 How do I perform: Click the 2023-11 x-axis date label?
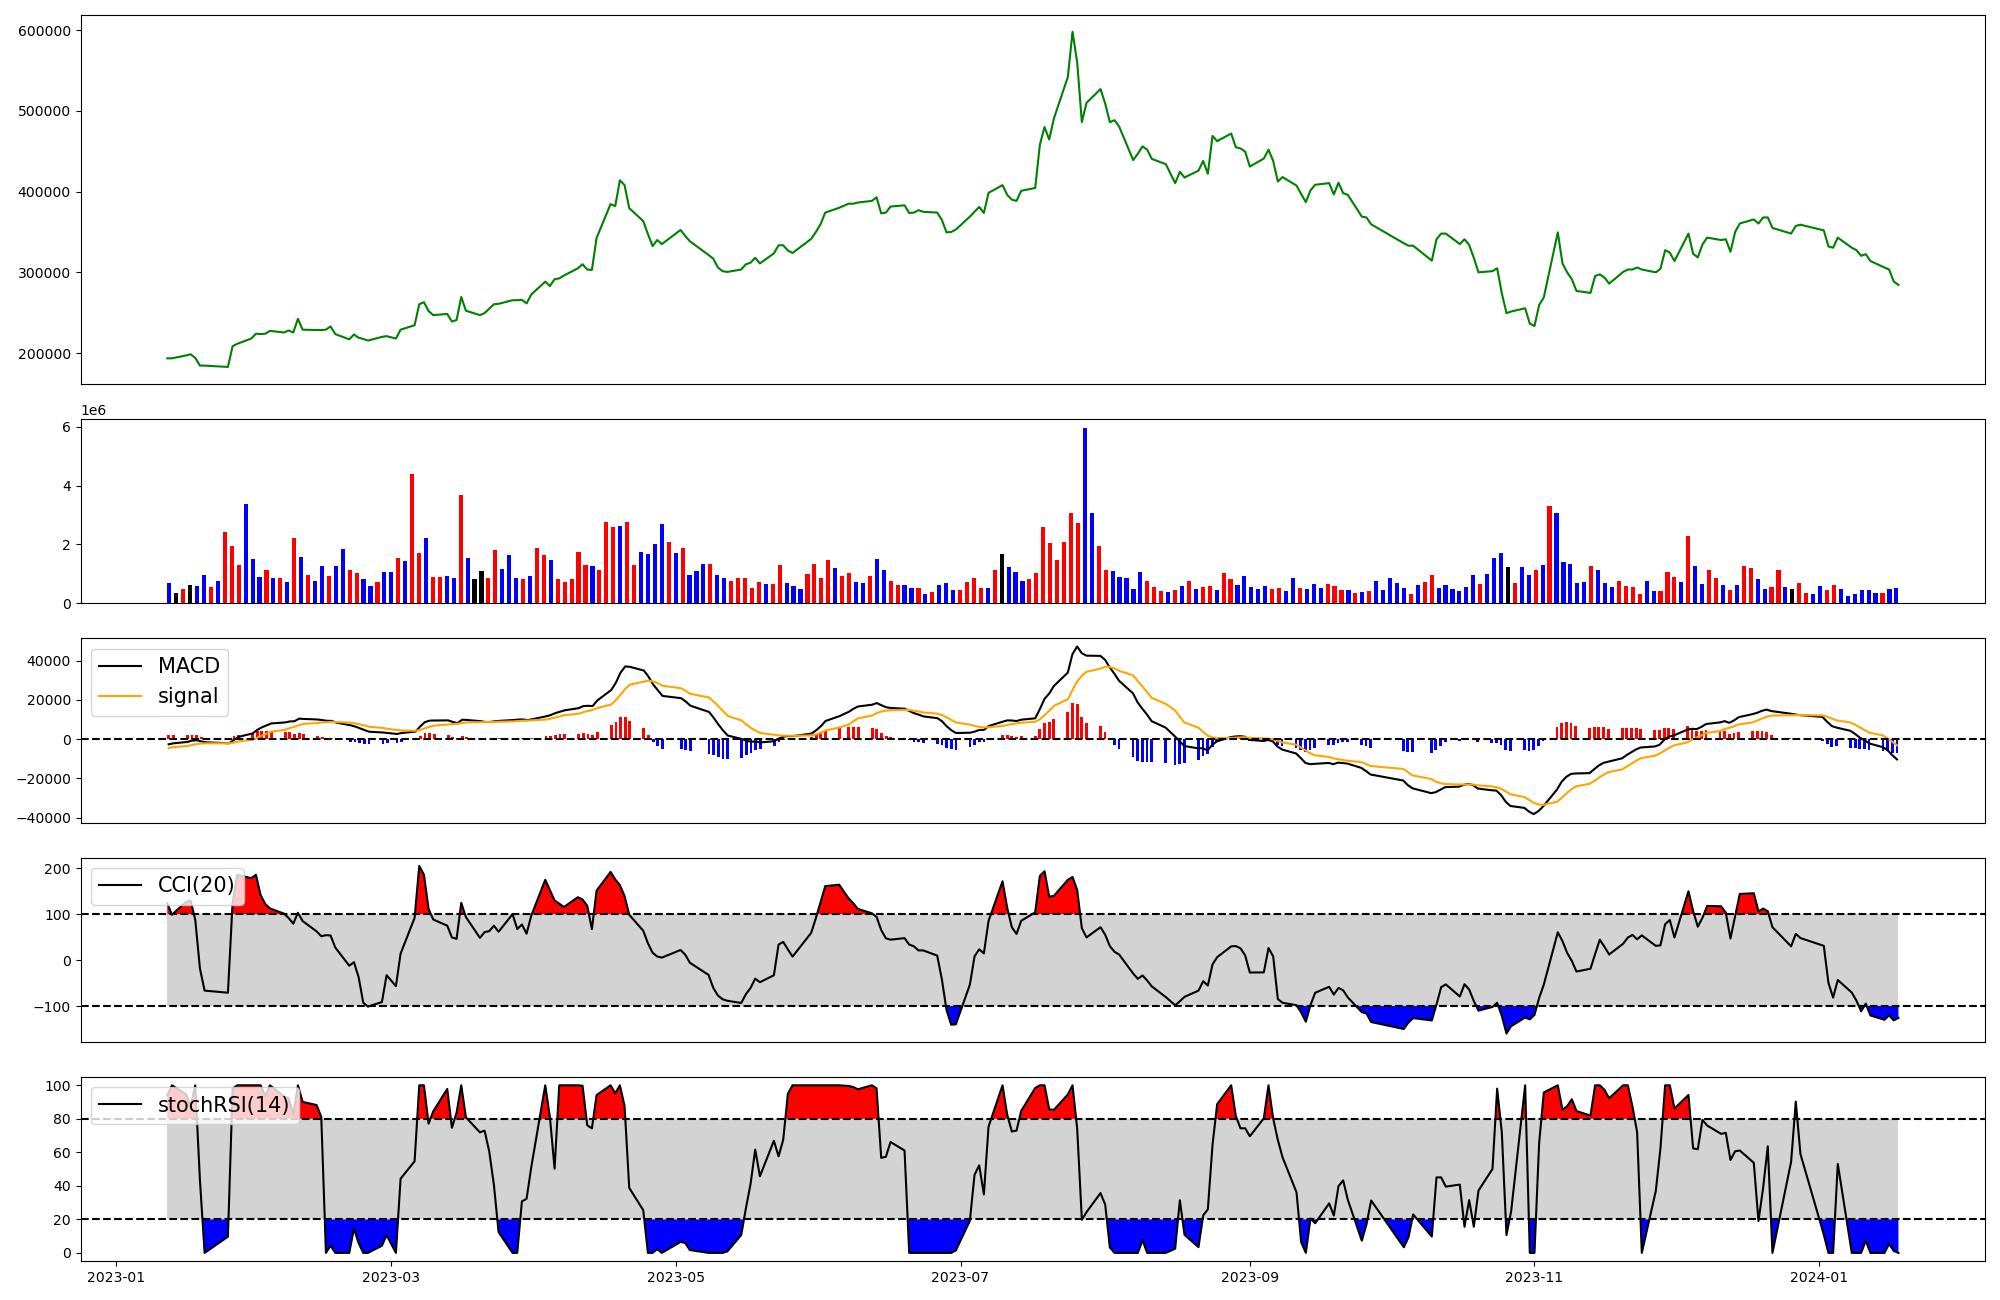(x=1533, y=1277)
